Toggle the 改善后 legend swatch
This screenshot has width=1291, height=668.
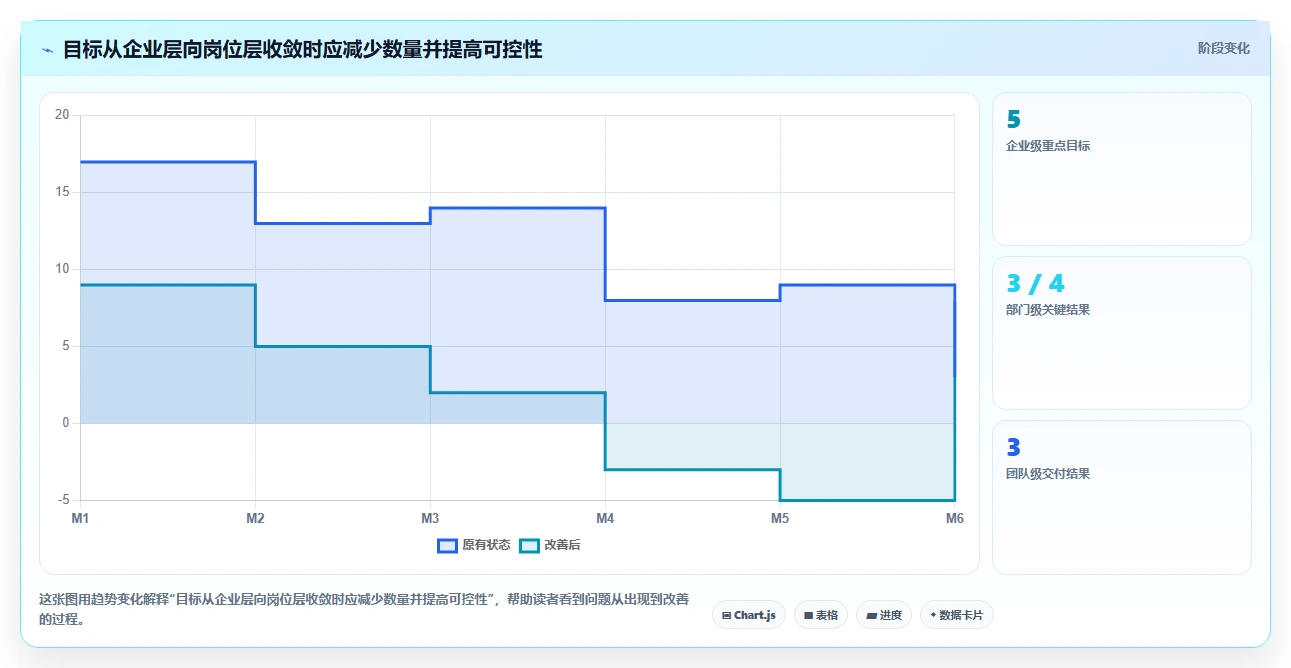pyautogui.click(x=529, y=545)
